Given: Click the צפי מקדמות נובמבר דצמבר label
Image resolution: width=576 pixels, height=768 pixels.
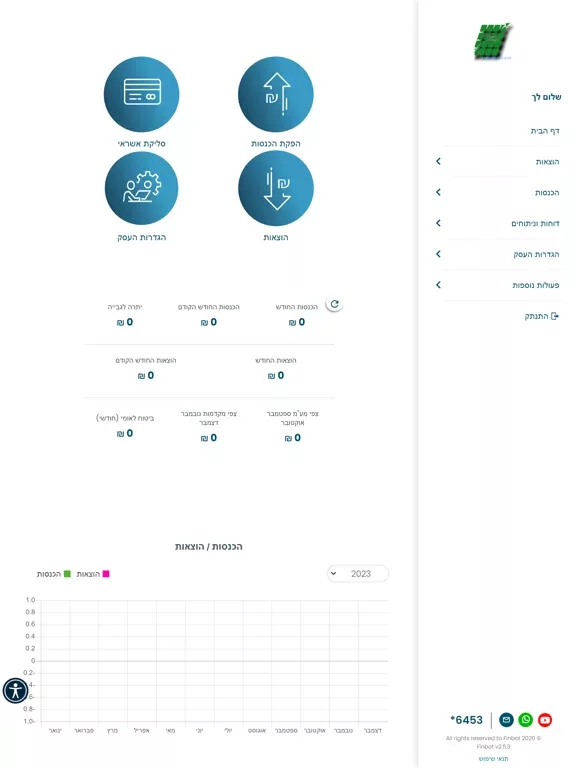Looking at the screenshot, I should click(209, 418).
